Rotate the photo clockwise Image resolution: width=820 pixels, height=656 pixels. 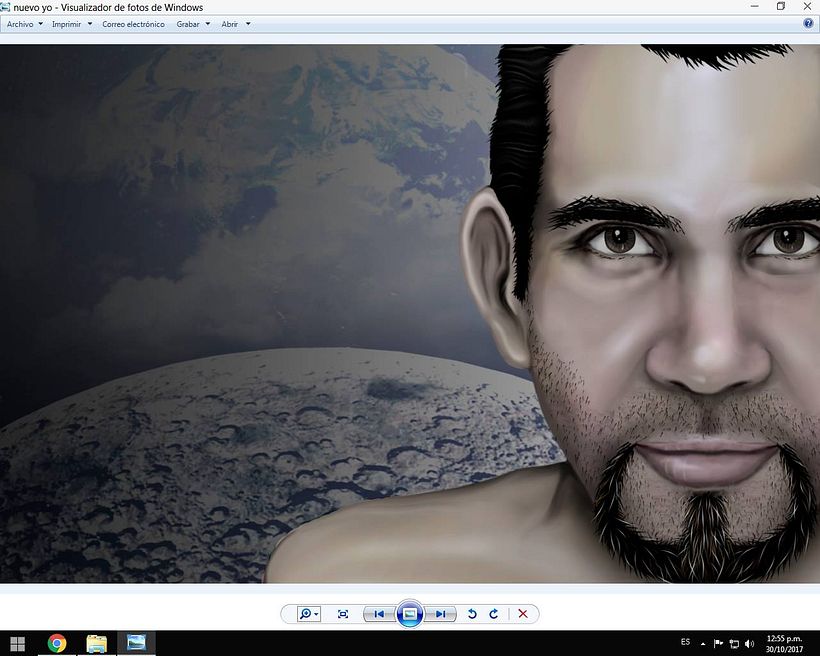coord(494,614)
